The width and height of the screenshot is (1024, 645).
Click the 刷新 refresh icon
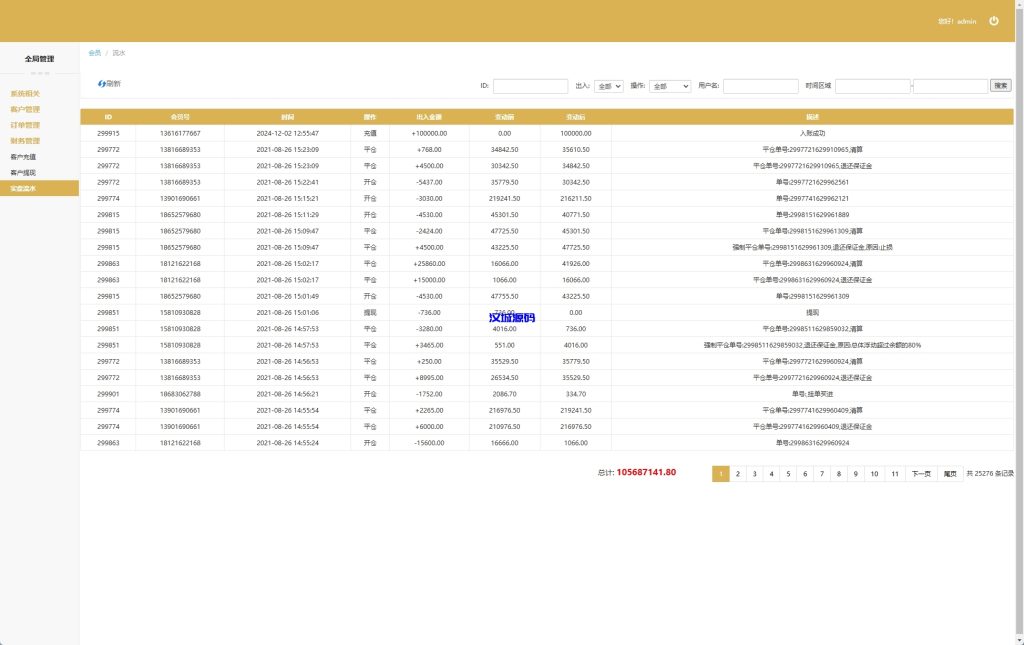coord(104,83)
